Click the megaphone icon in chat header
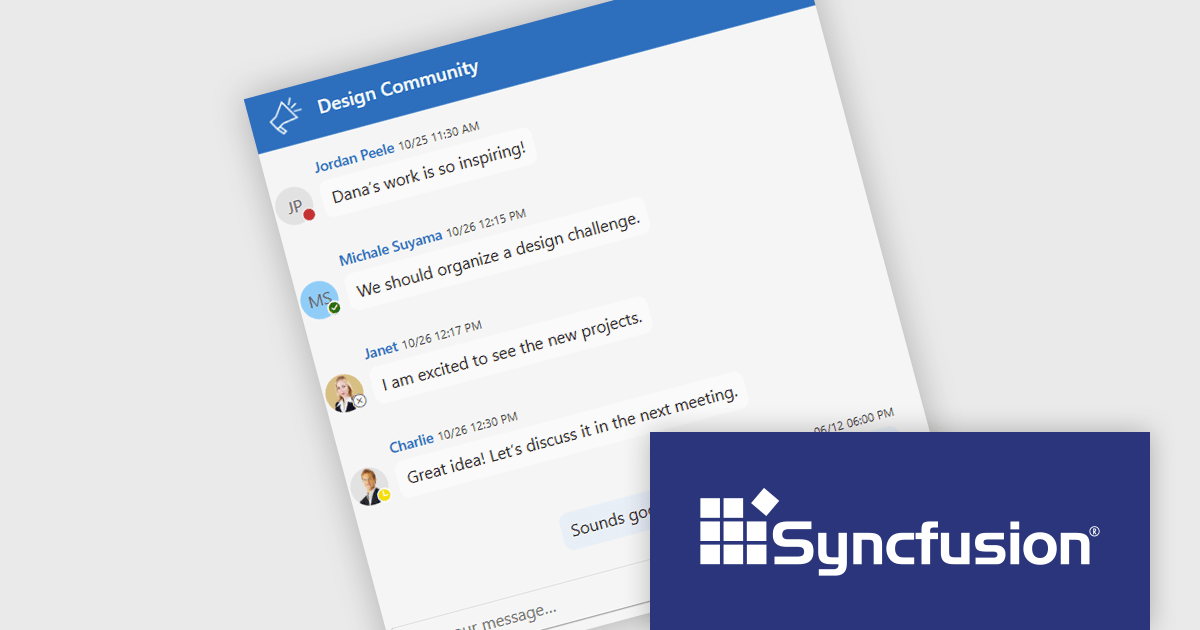 coord(285,115)
